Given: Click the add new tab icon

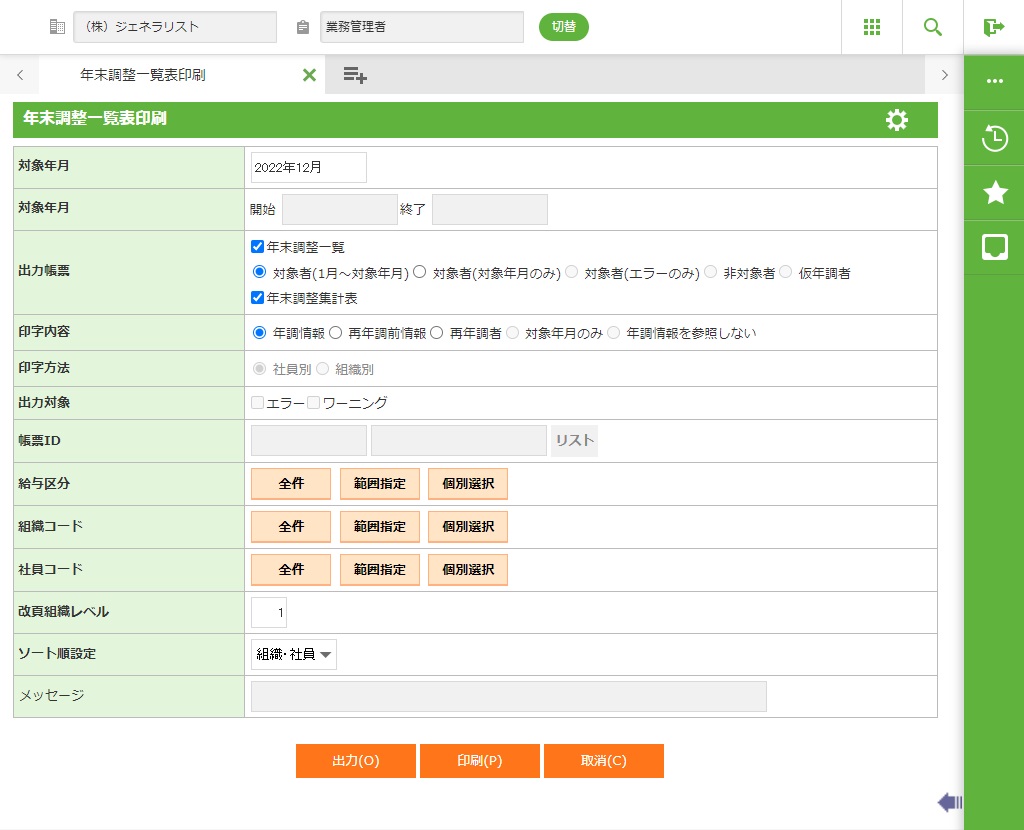Looking at the screenshot, I should (x=355, y=75).
